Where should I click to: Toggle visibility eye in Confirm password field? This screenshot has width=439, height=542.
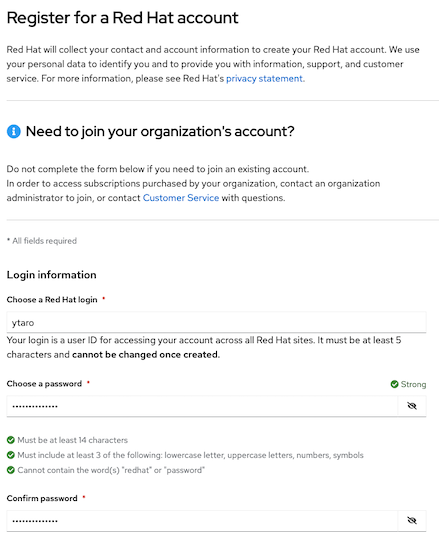[x=412, y=521]
